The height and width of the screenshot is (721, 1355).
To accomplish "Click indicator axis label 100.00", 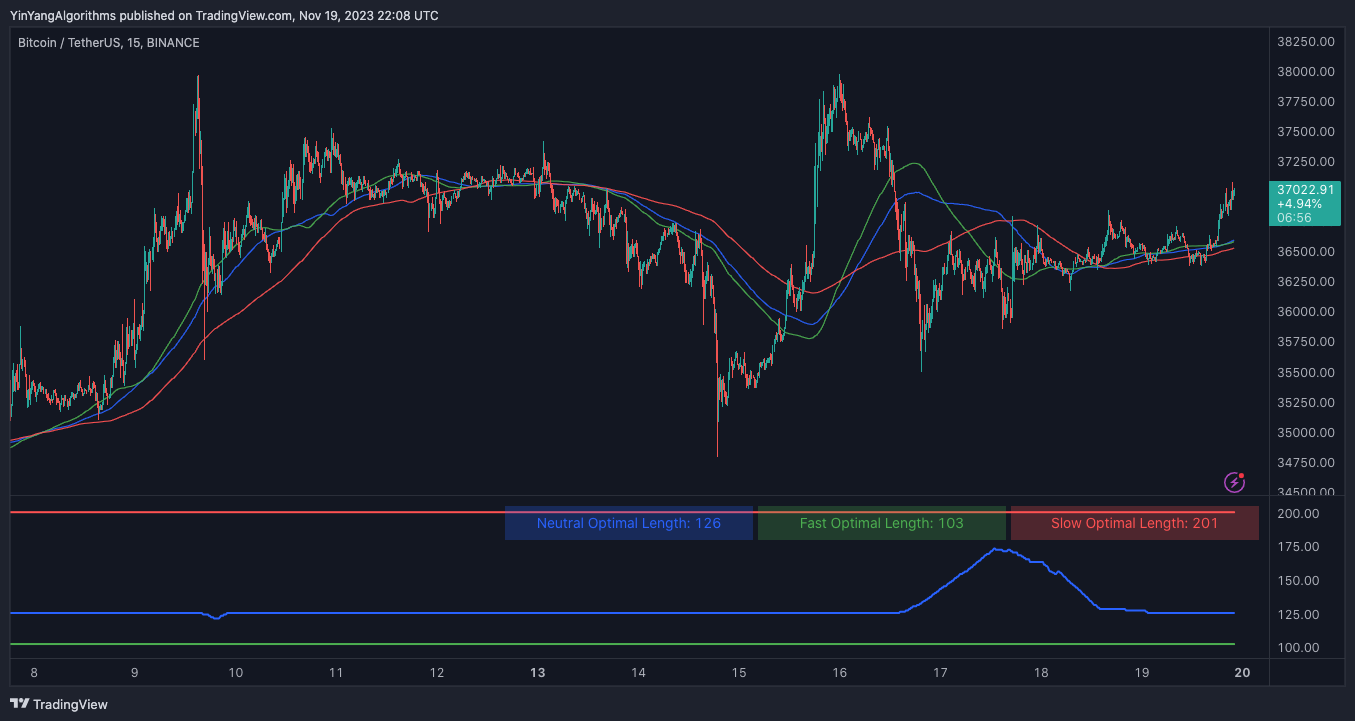I will (x=1298, y=648).
